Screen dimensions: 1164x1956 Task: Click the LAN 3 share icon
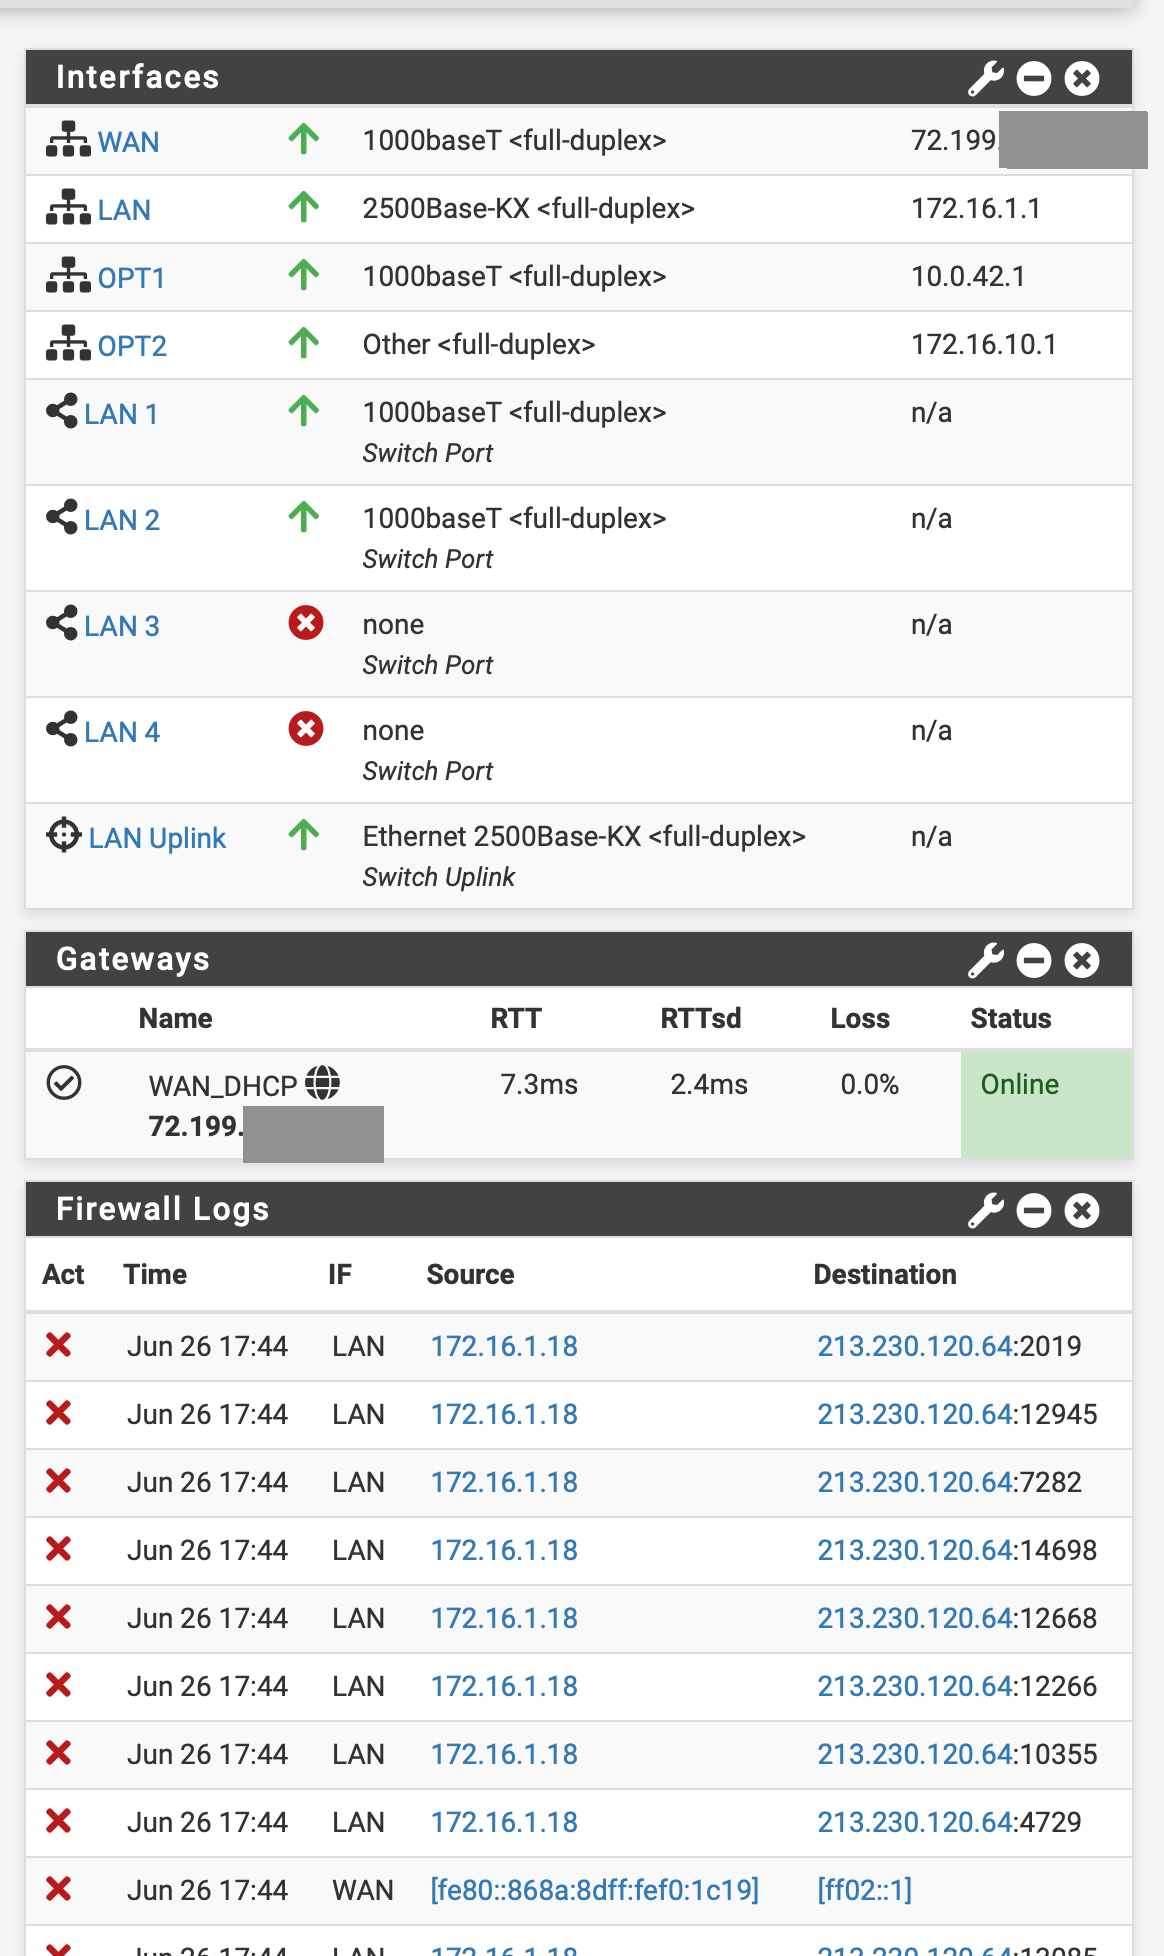(62, 623)
